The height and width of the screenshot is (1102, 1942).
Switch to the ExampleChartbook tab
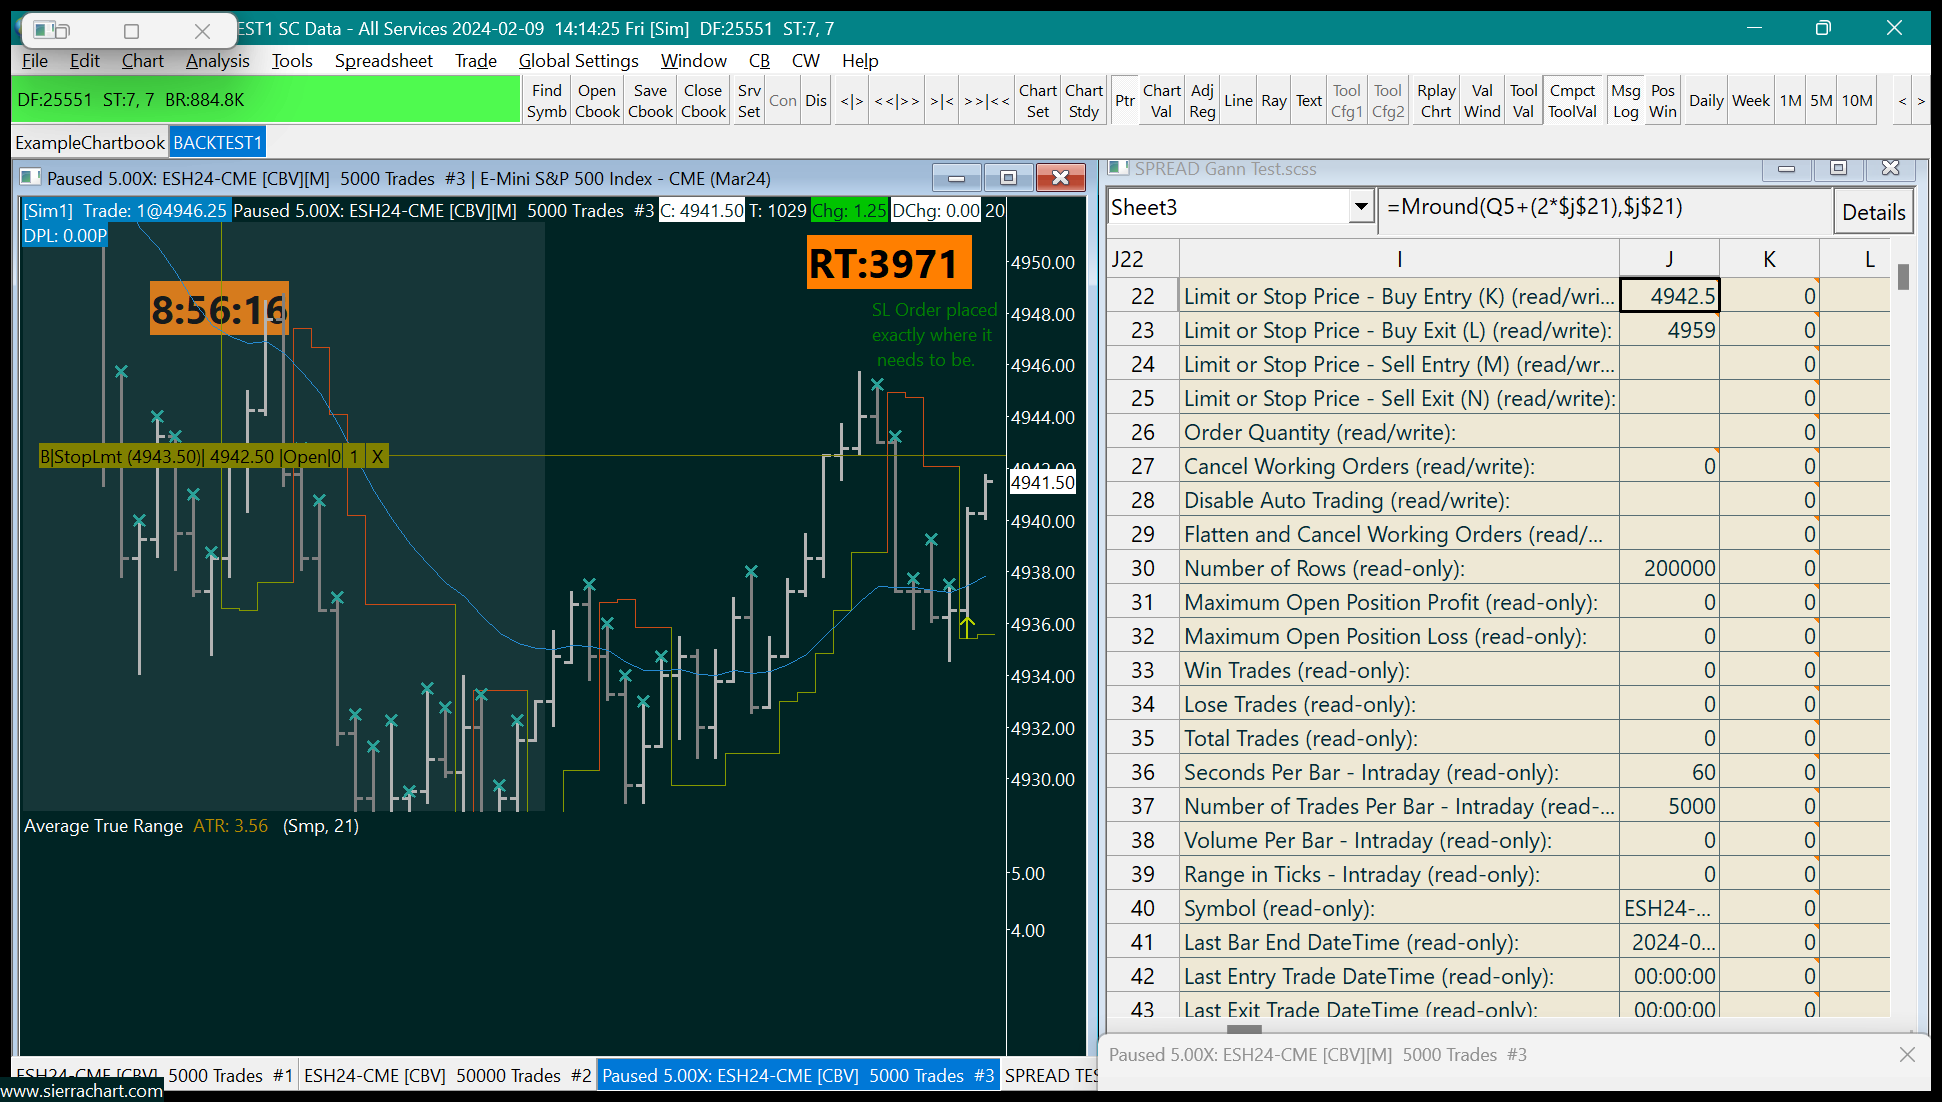90,143
